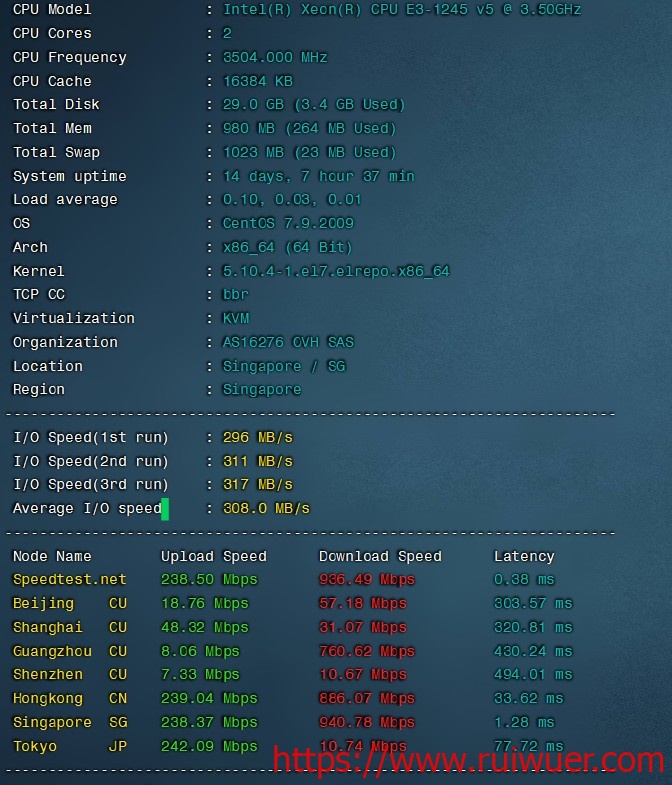Image resolution: width=672 pixels, height=785 pixels.
Task: Click the CentOS 7.9.2009 OS value
Action: click(x=287, y=224)
